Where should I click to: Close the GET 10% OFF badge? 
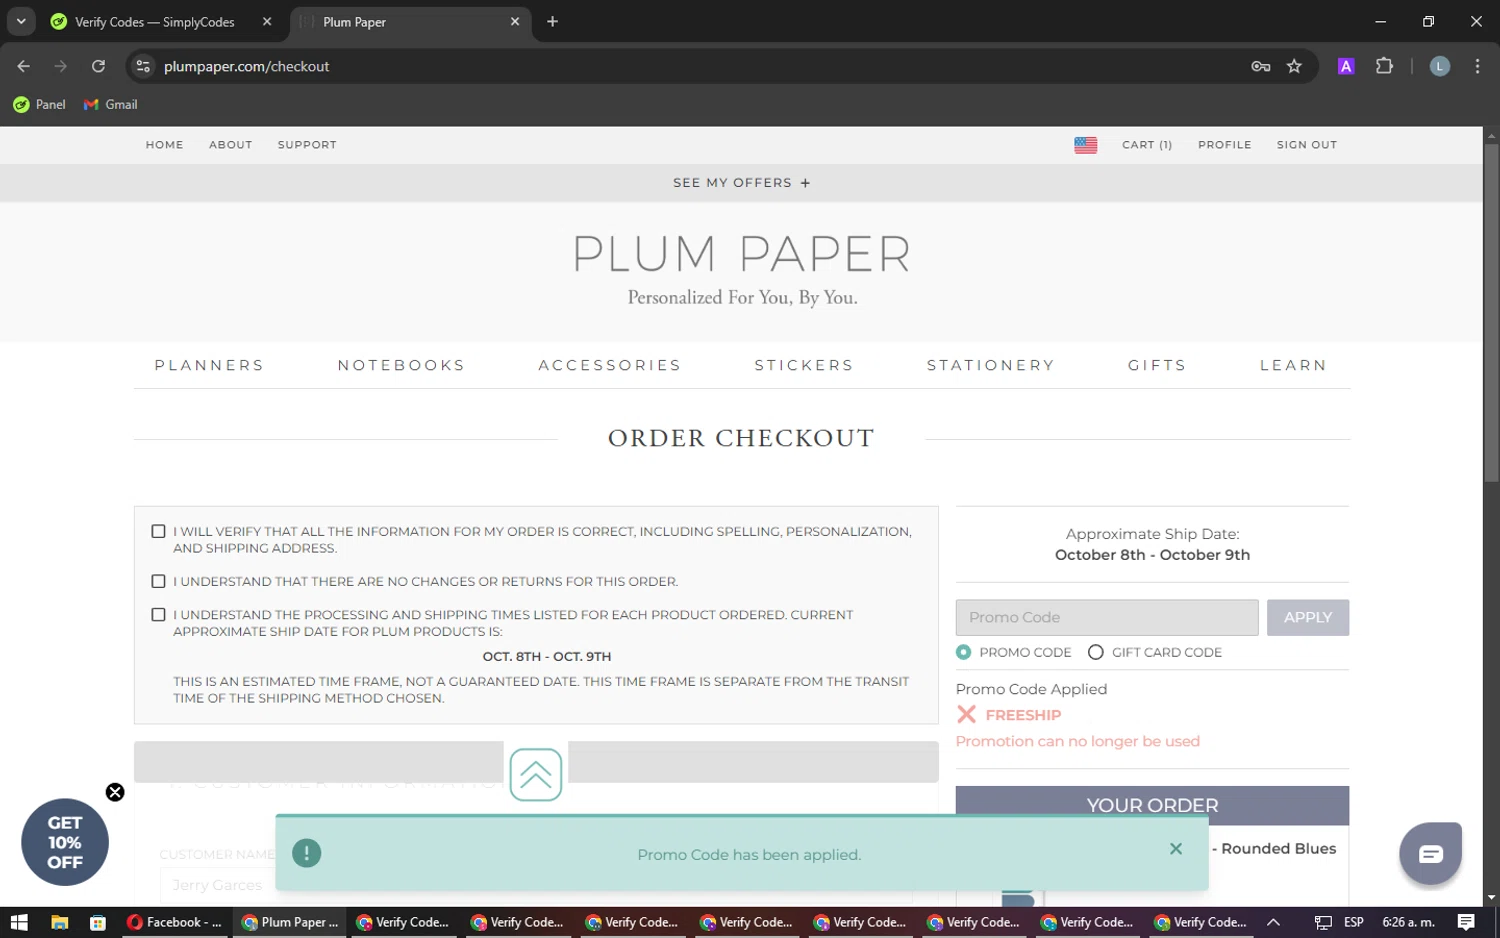115,792
